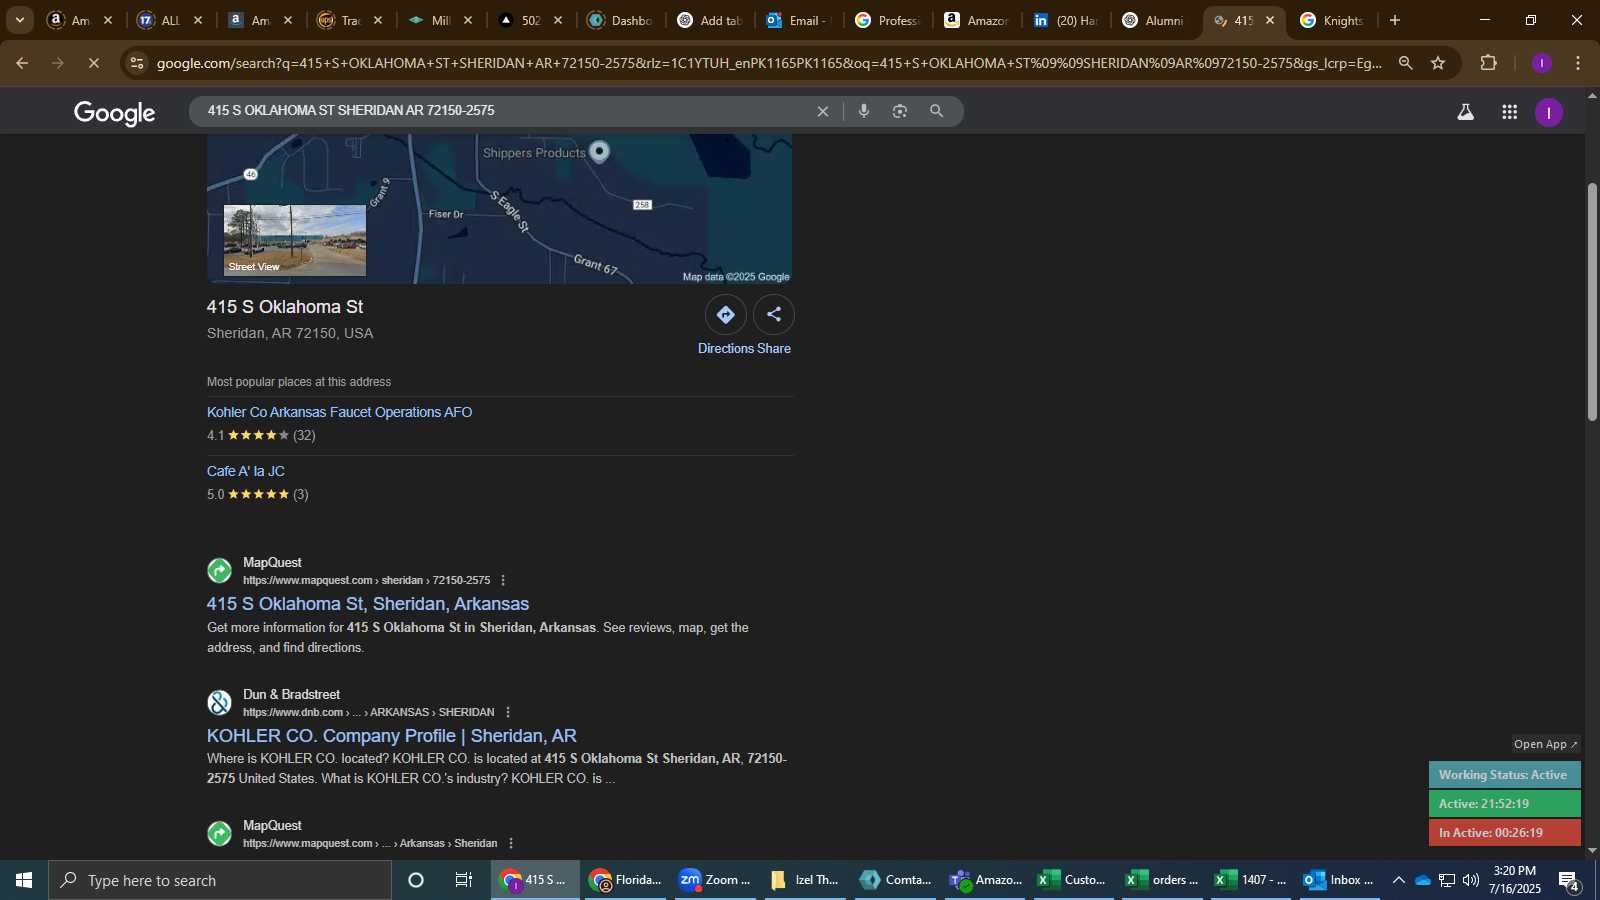Open Outlook Inbox from taskbar

pos(1338,880)
